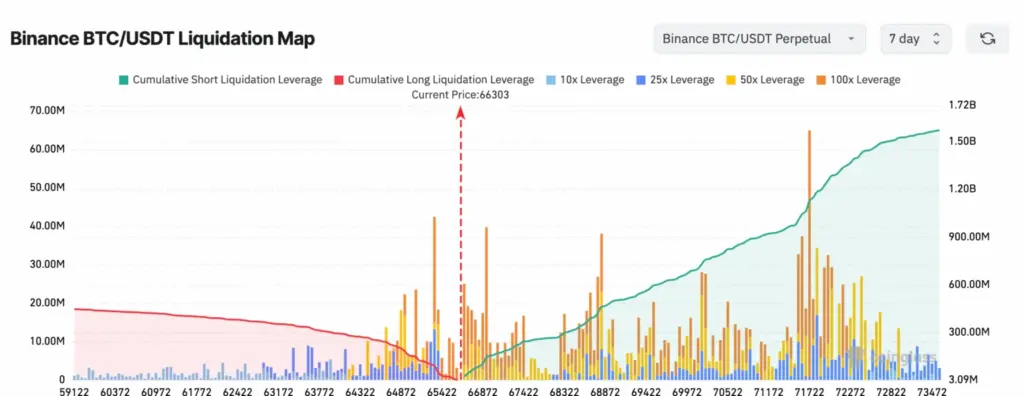This screenshot has width=1024, height=396.
Task: Toggle Cumulative Short Liquidation Leverage legend
Action: coord(220,80)
